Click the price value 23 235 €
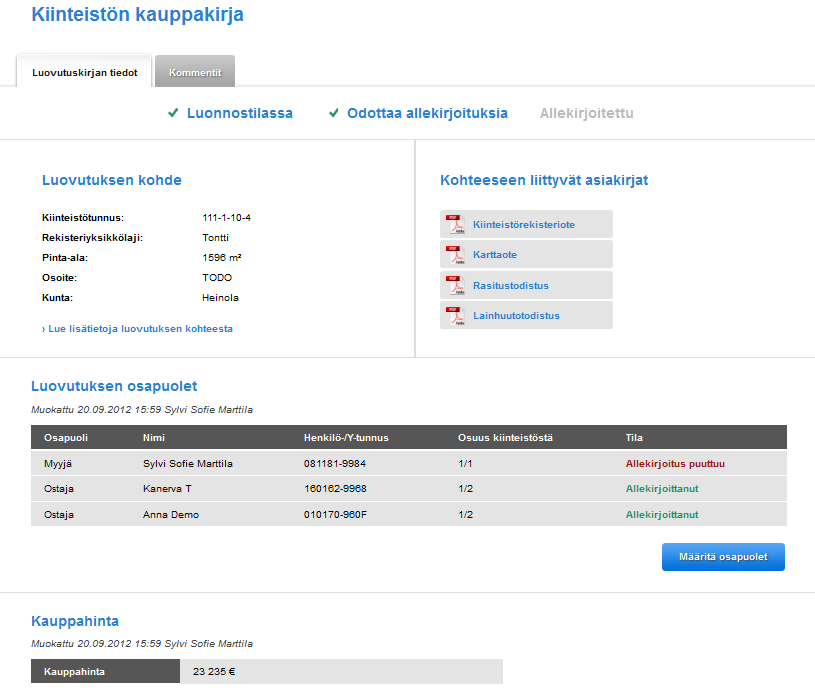 214,671
